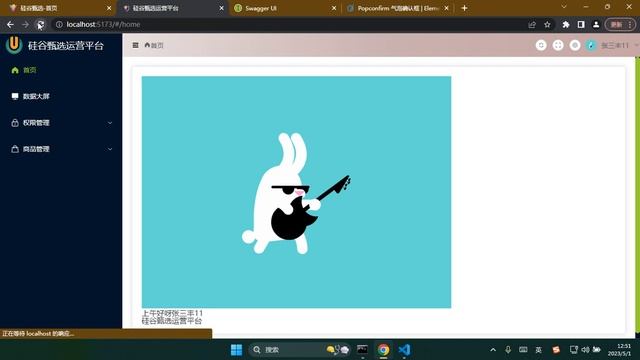Bookmark this page with star icon

[547, 24]
